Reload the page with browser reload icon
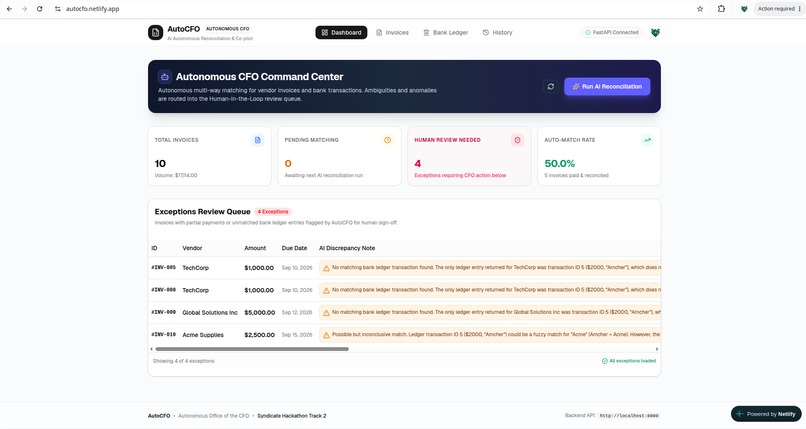This screenshot has height=429, width=806. point(40,9)
